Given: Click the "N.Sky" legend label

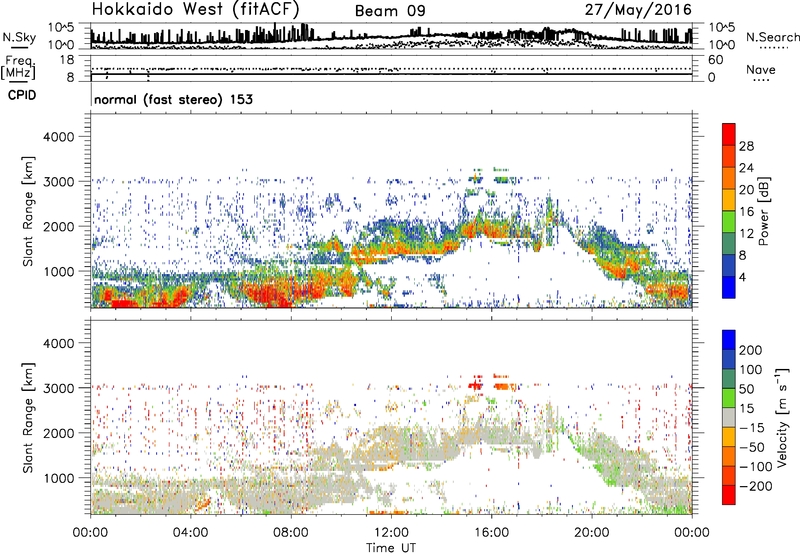Looking at the screenshot, I should coord(19,37).
